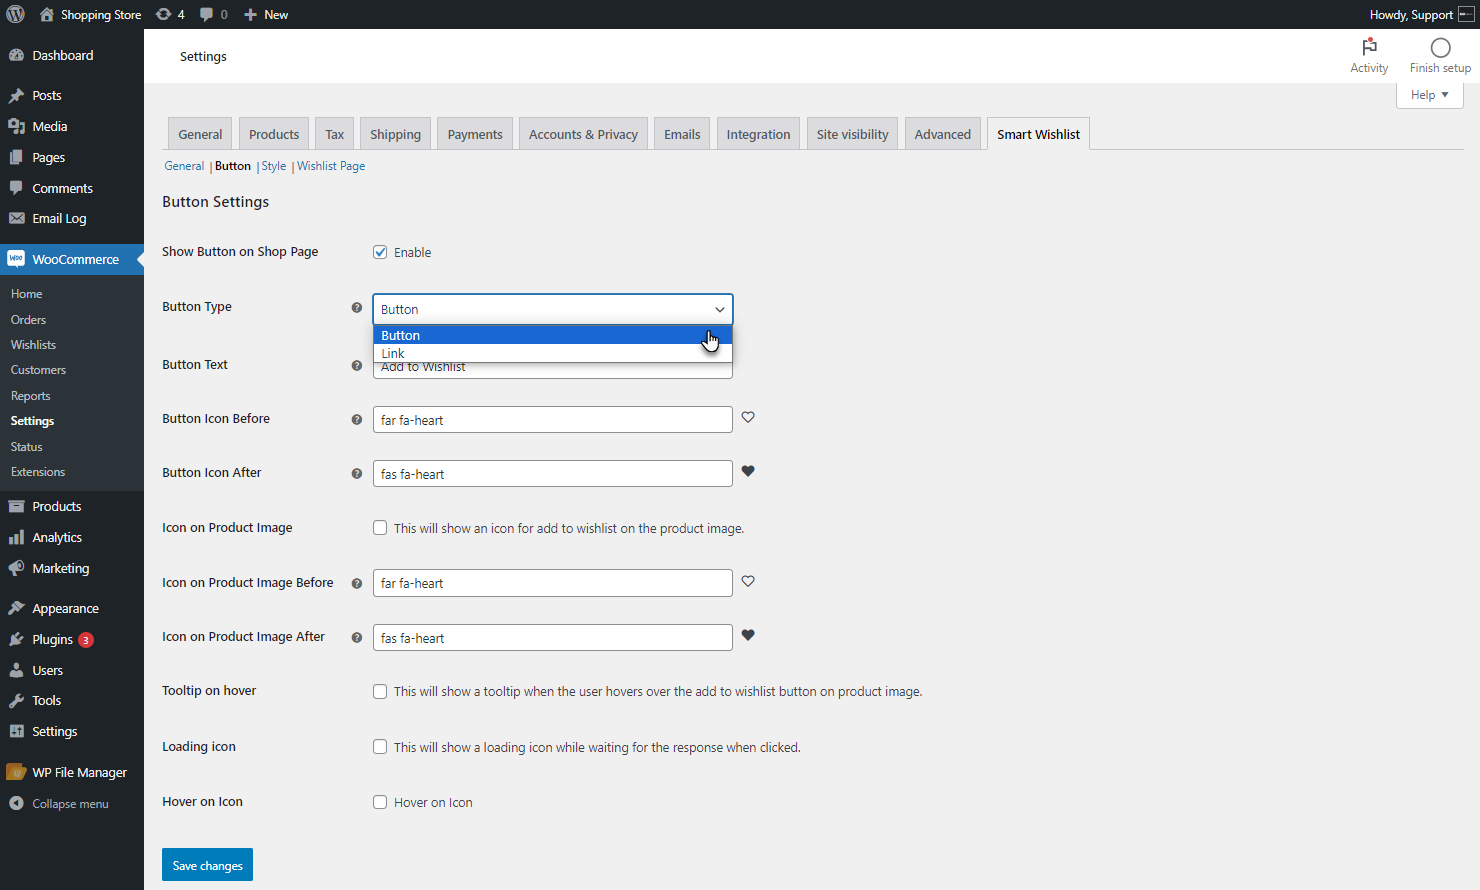Click outline heart preview for Button Icon Before

[748, 417]
